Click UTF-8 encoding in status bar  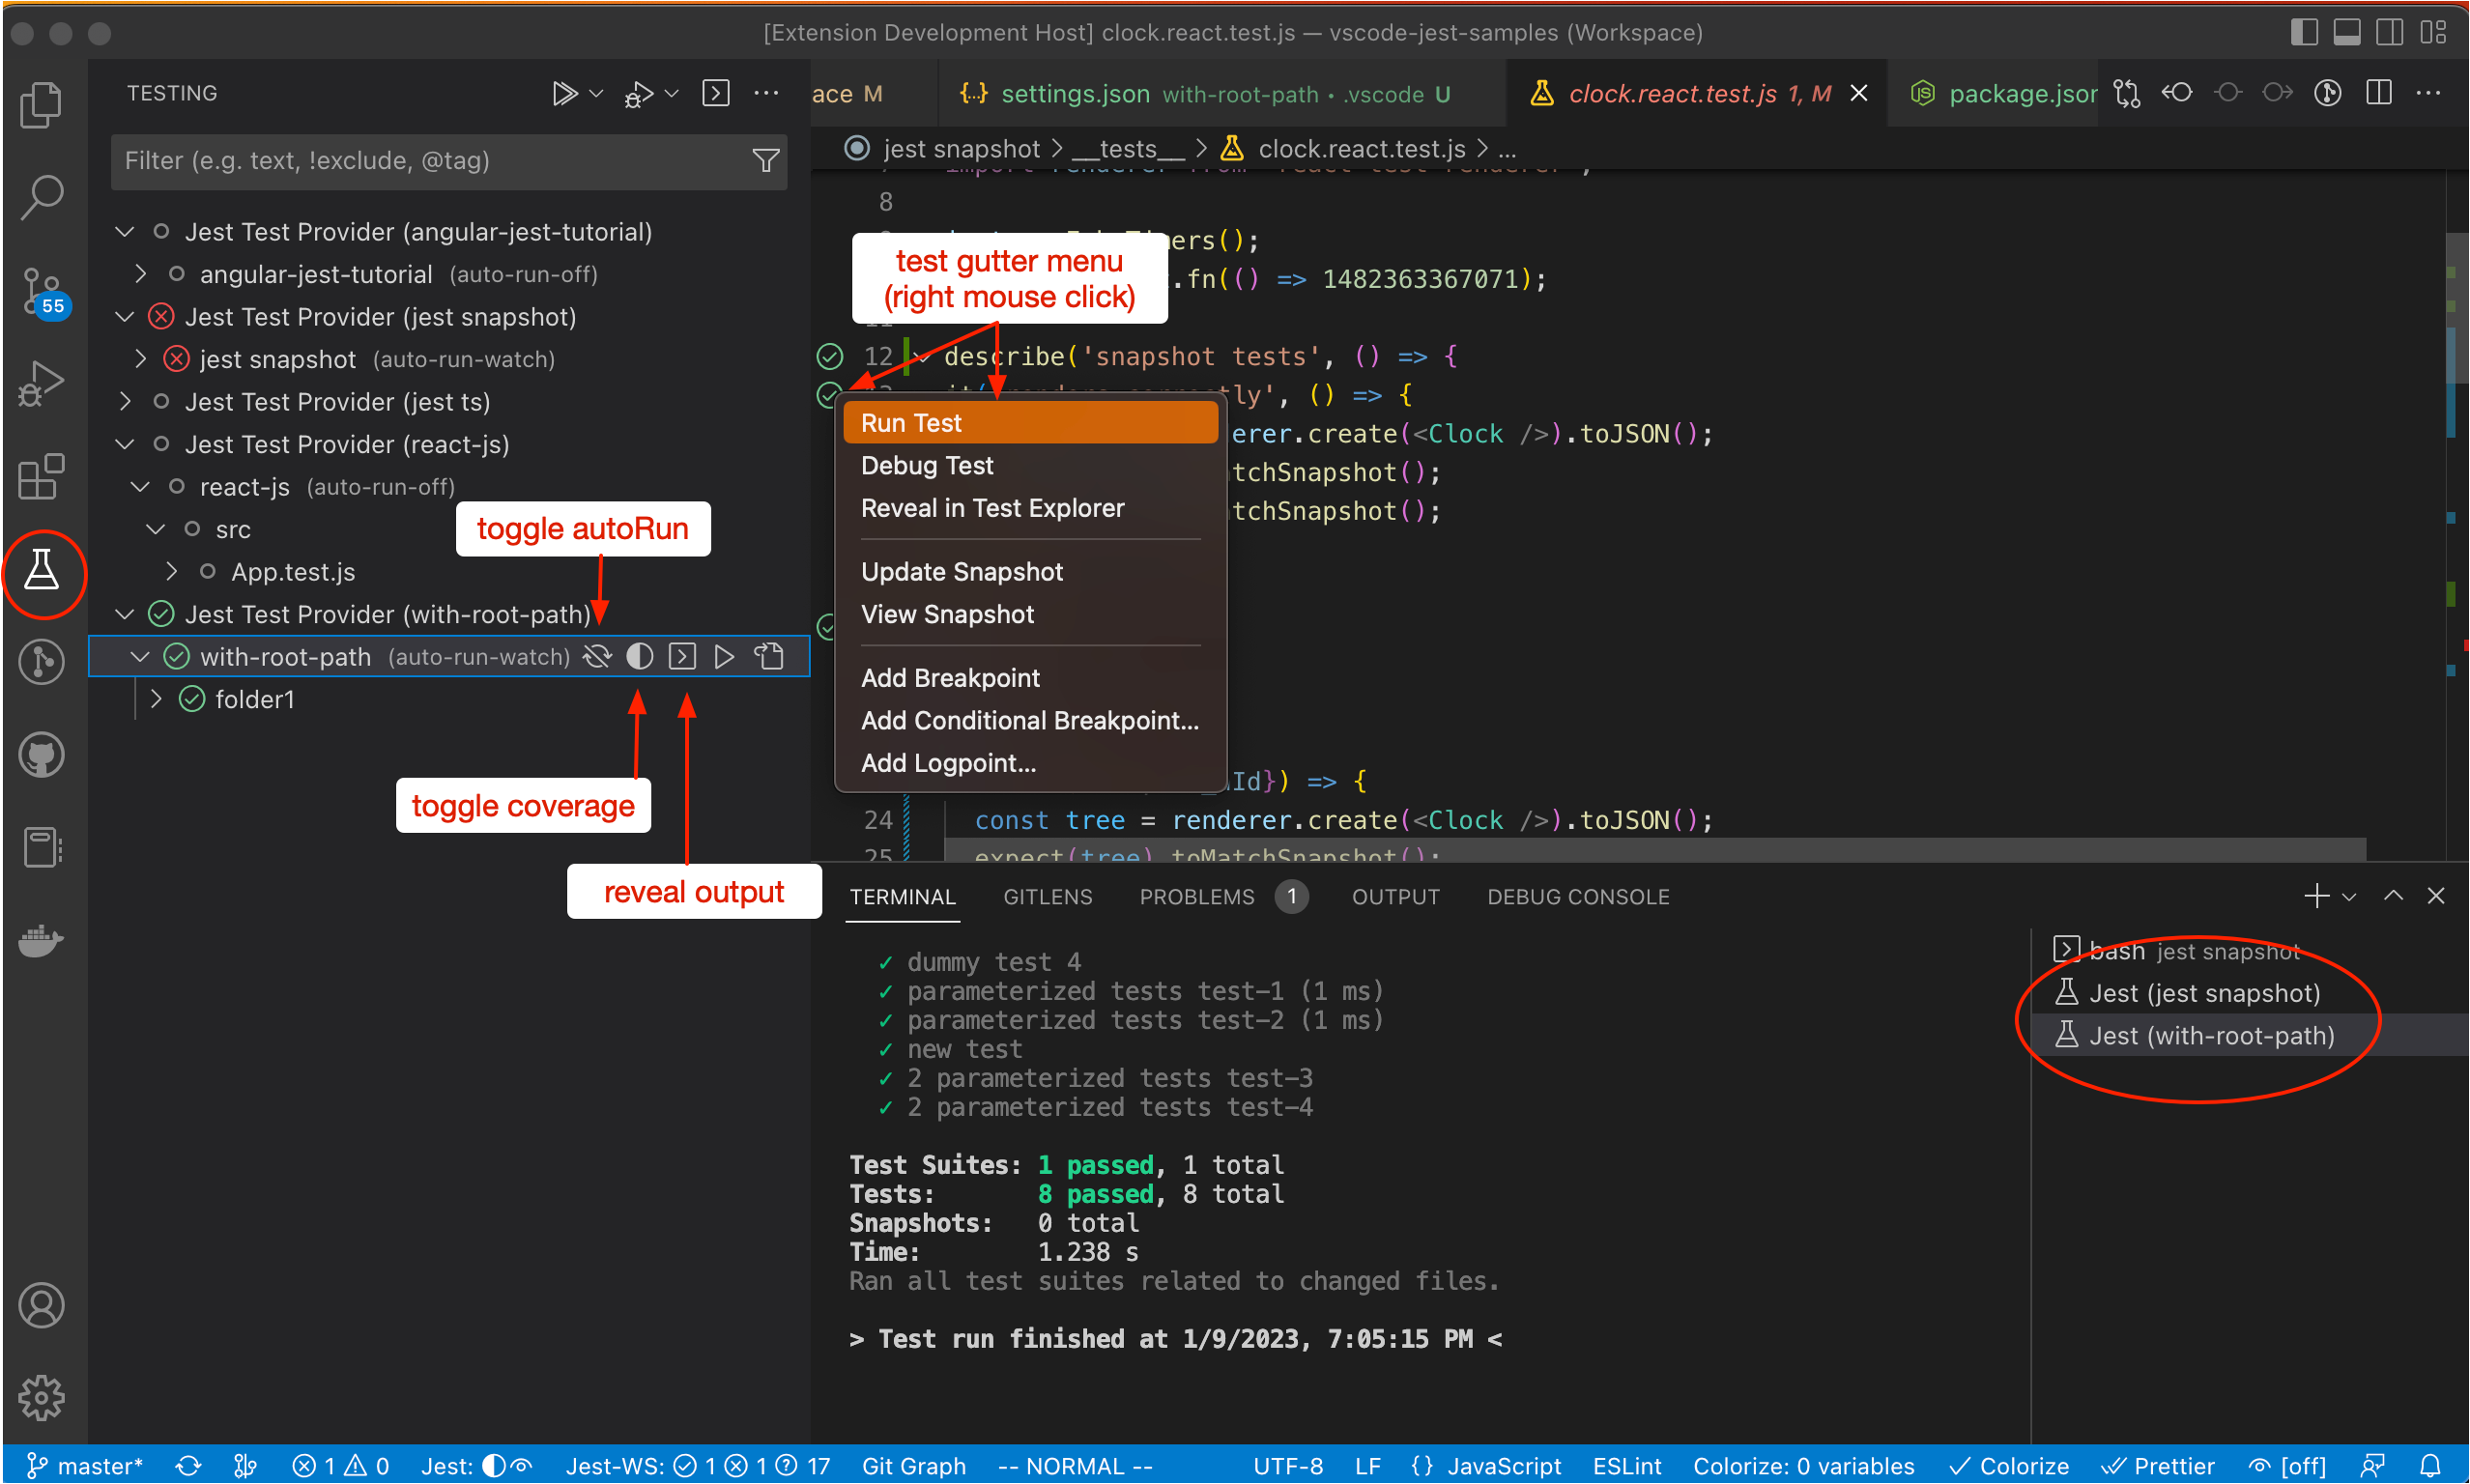(x=1288, y=1466)
